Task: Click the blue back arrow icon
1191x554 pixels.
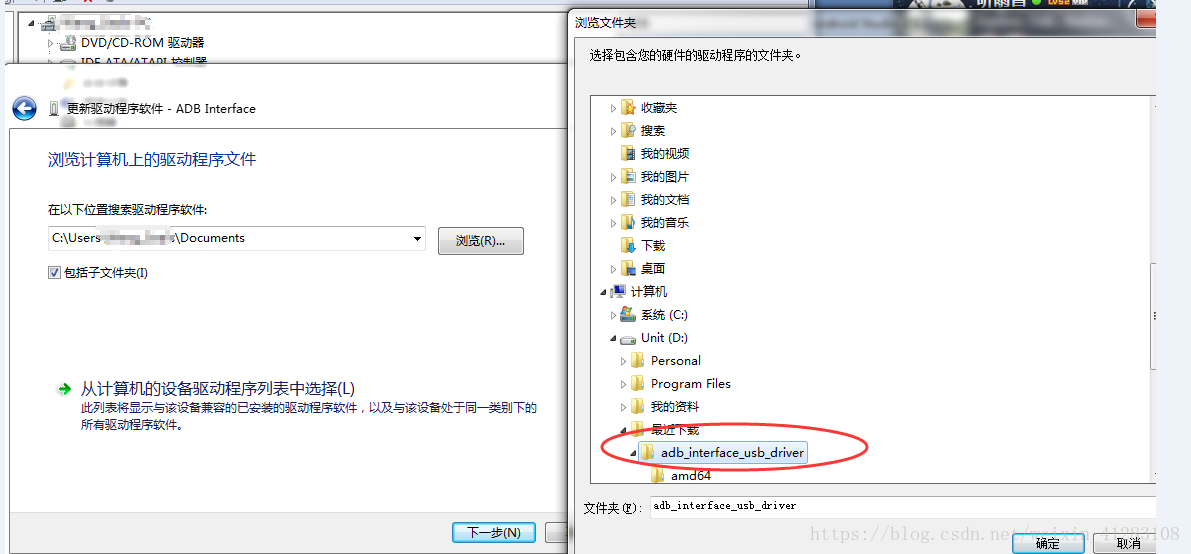Action: 24,109
